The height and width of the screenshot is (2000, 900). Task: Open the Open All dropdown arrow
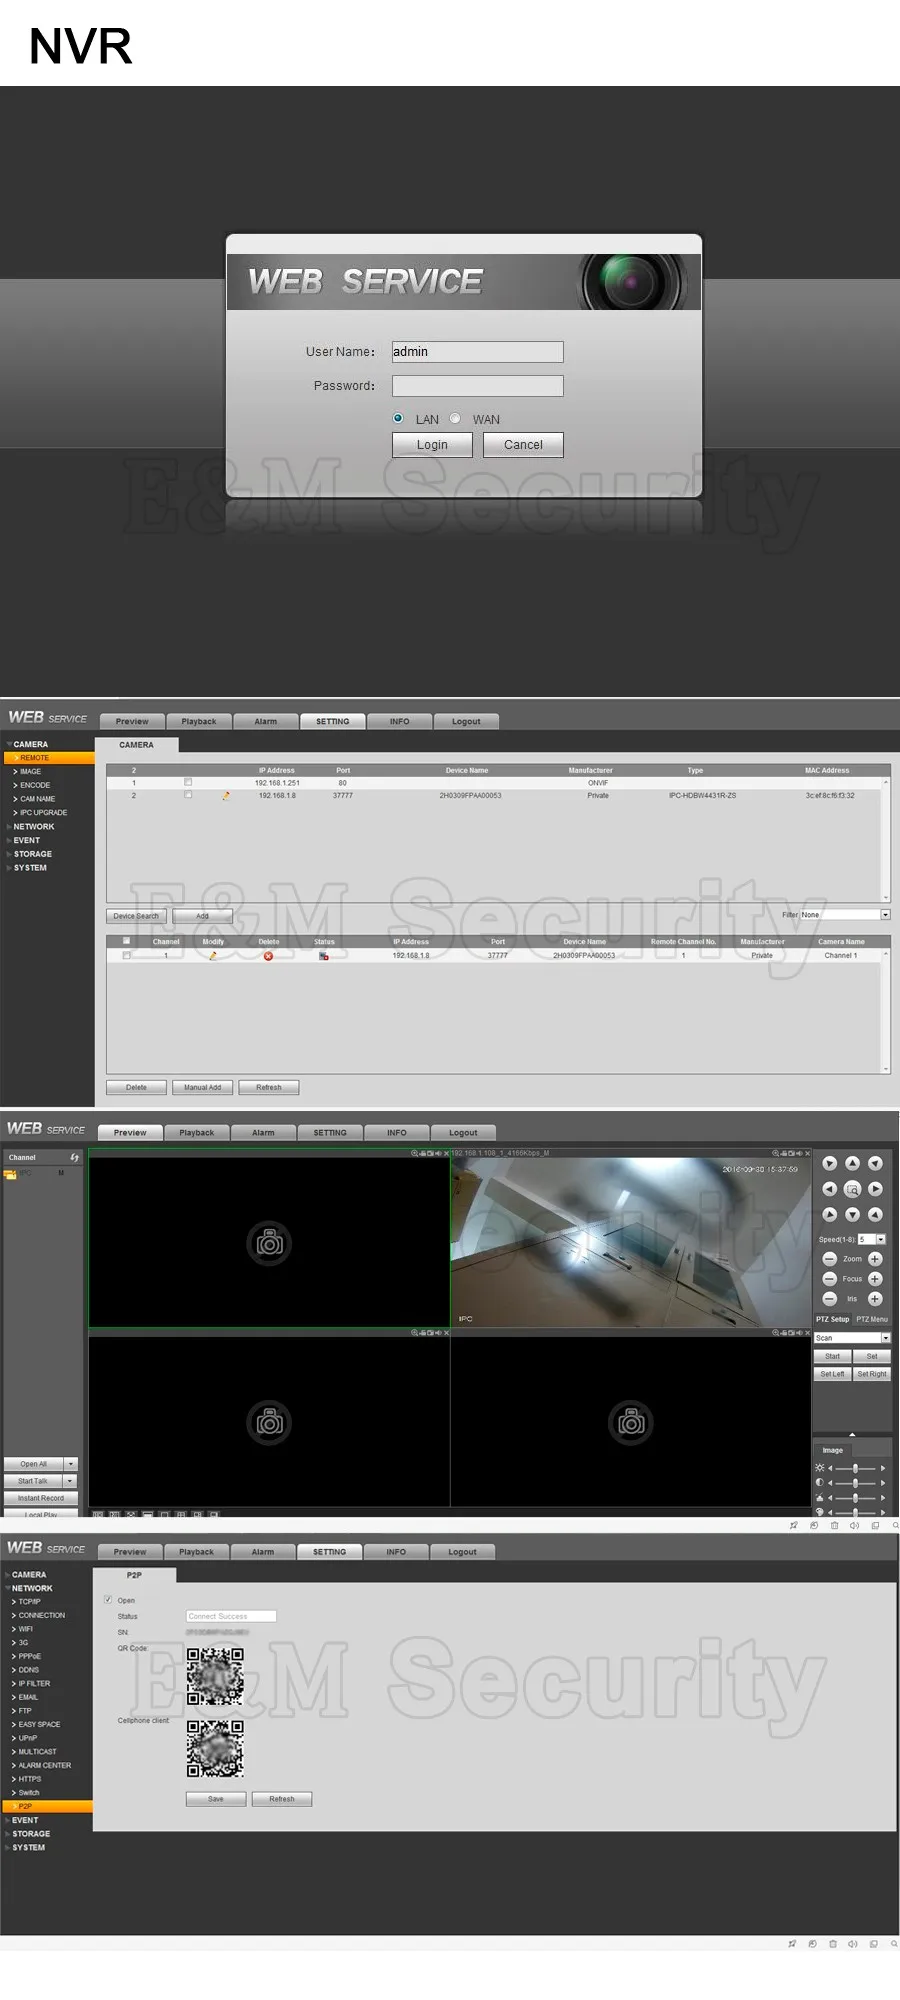point(70,1464)
